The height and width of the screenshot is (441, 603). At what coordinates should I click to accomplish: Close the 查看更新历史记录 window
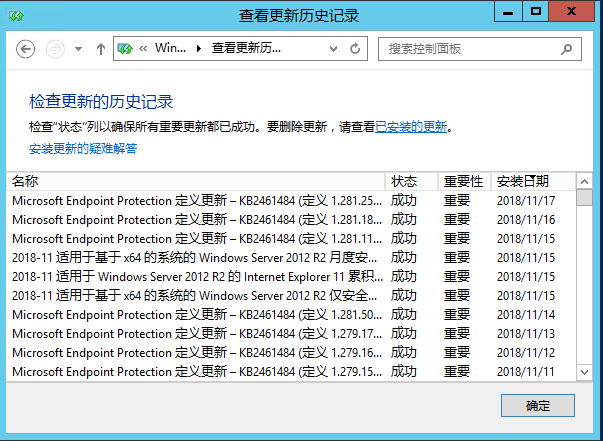pyautogui.click(x=571, y=12)
